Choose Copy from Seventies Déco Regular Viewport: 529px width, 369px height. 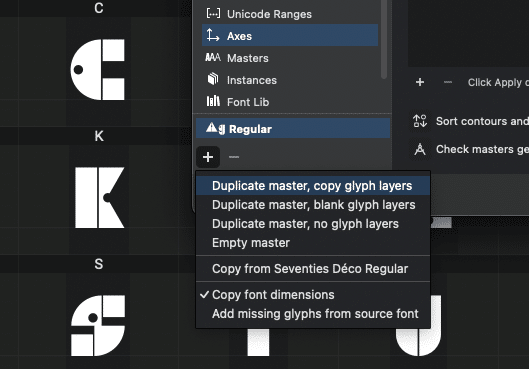click(x=313, y=268)
